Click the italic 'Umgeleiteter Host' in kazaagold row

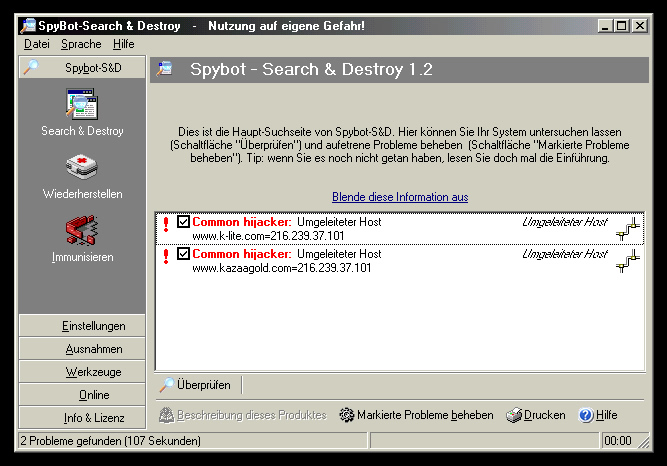[x=565, y=254]
